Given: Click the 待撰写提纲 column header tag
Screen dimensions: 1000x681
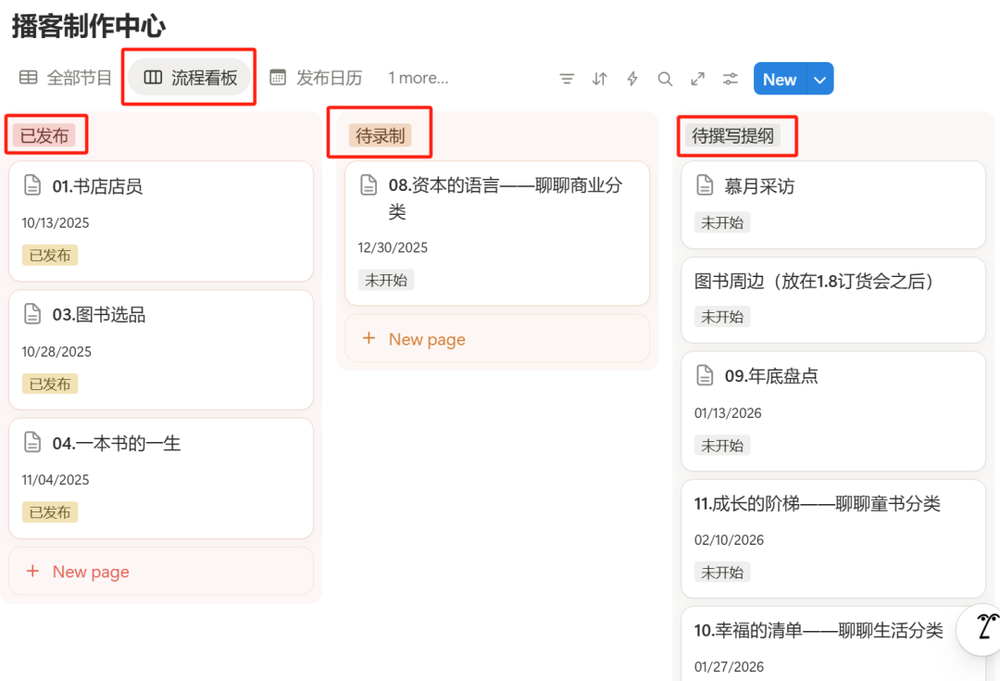Looking at the screenshot, I should [733, 136].
